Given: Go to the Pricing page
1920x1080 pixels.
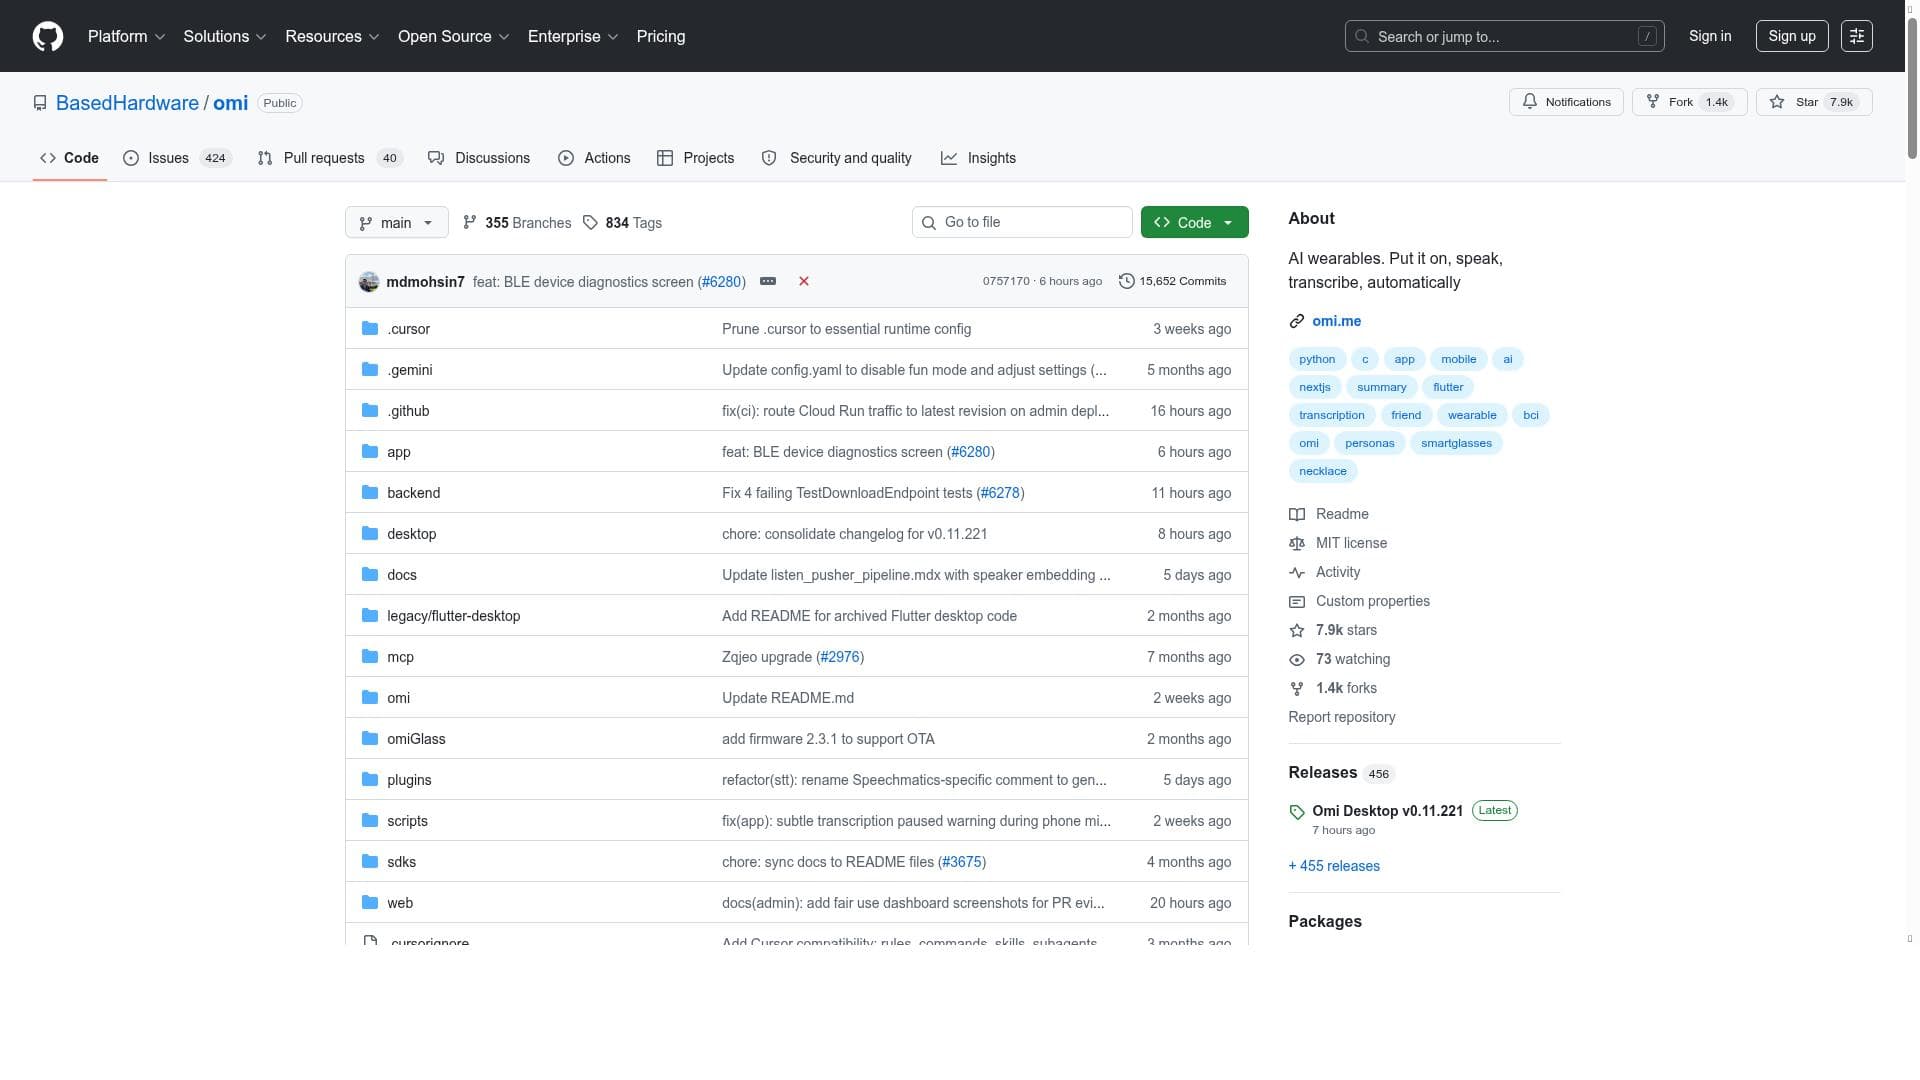Looking at the screenshot, I should 661,36.
